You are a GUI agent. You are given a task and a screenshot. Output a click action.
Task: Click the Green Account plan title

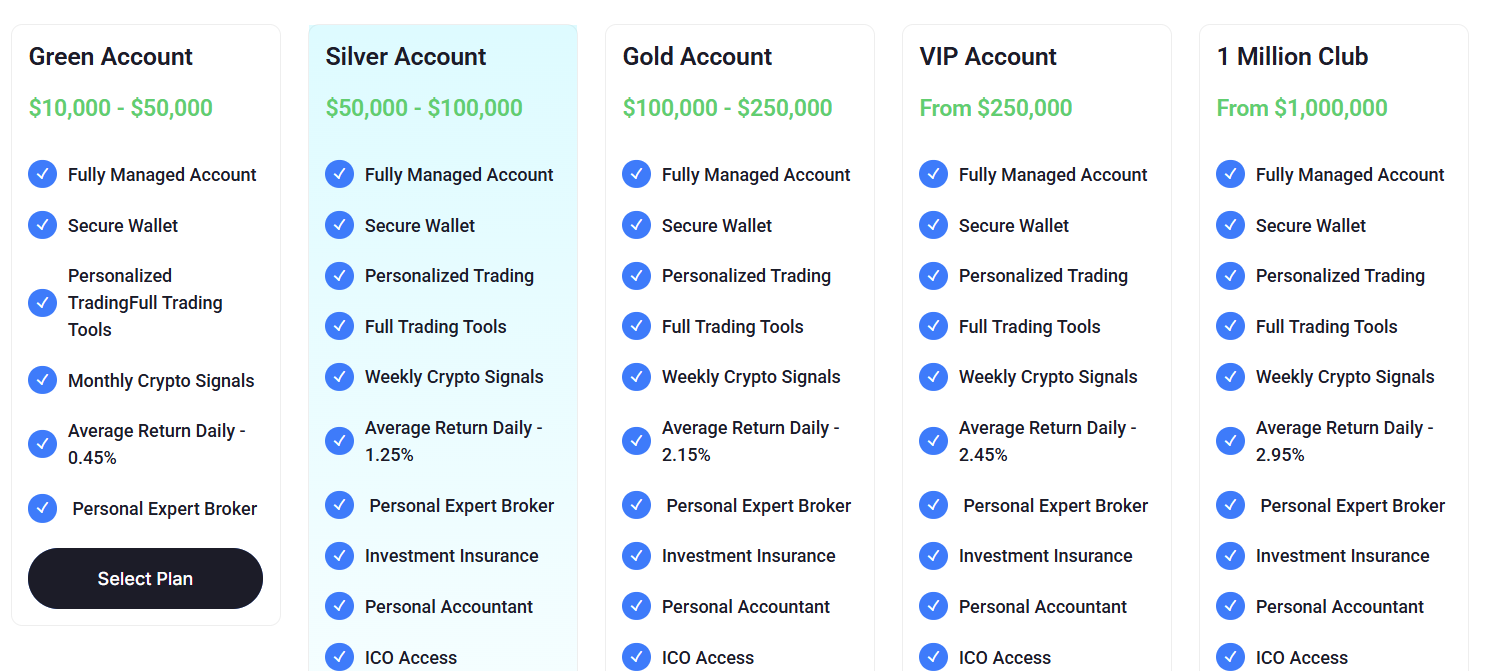(111, 57)
